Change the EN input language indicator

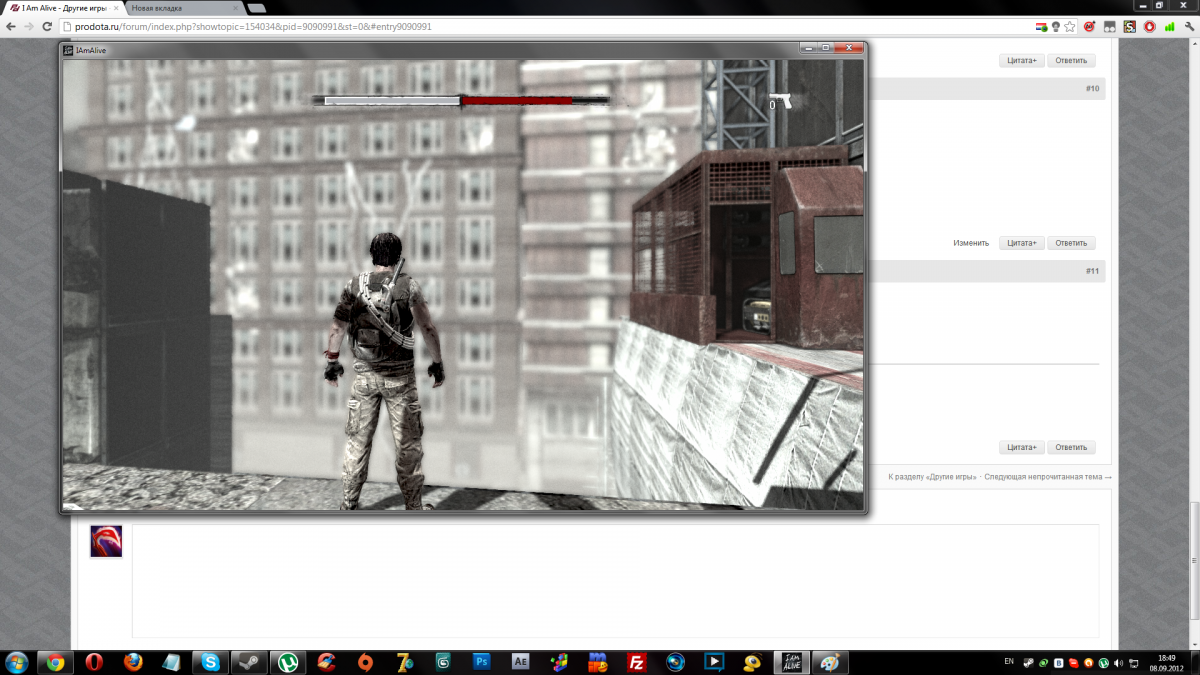coord(1009,662)
